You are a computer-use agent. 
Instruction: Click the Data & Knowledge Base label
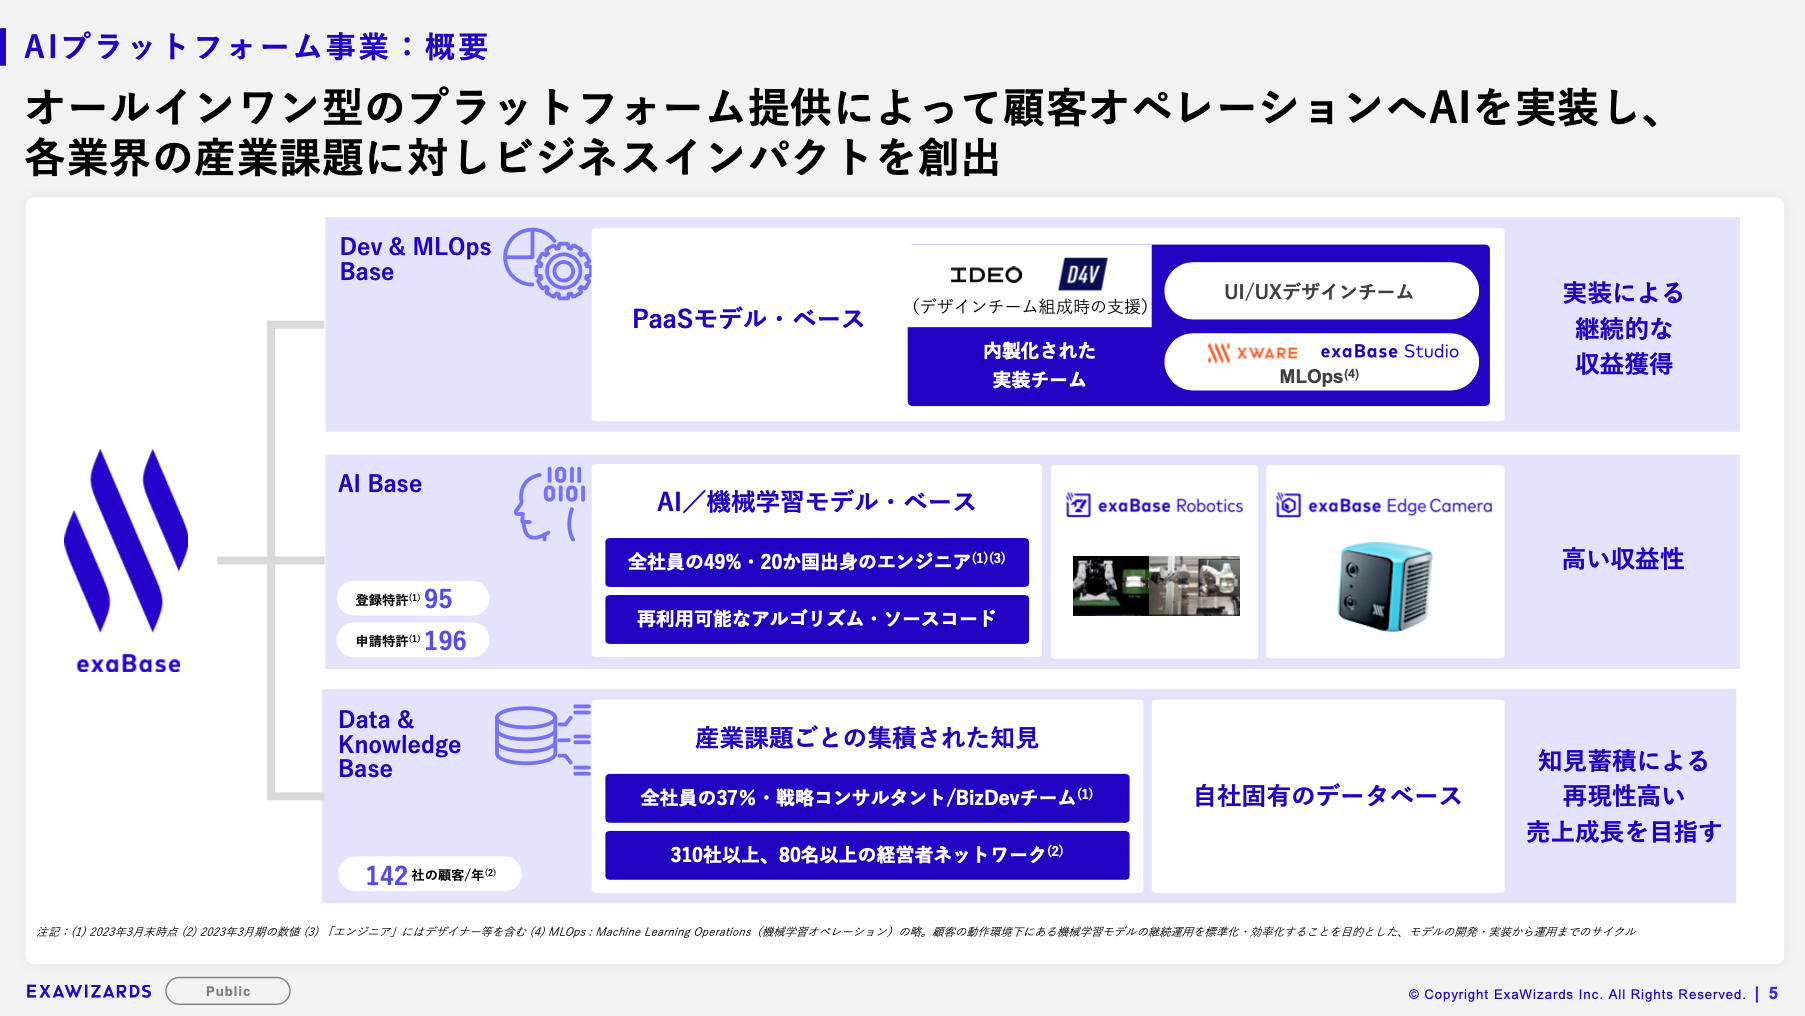point(399,745)
